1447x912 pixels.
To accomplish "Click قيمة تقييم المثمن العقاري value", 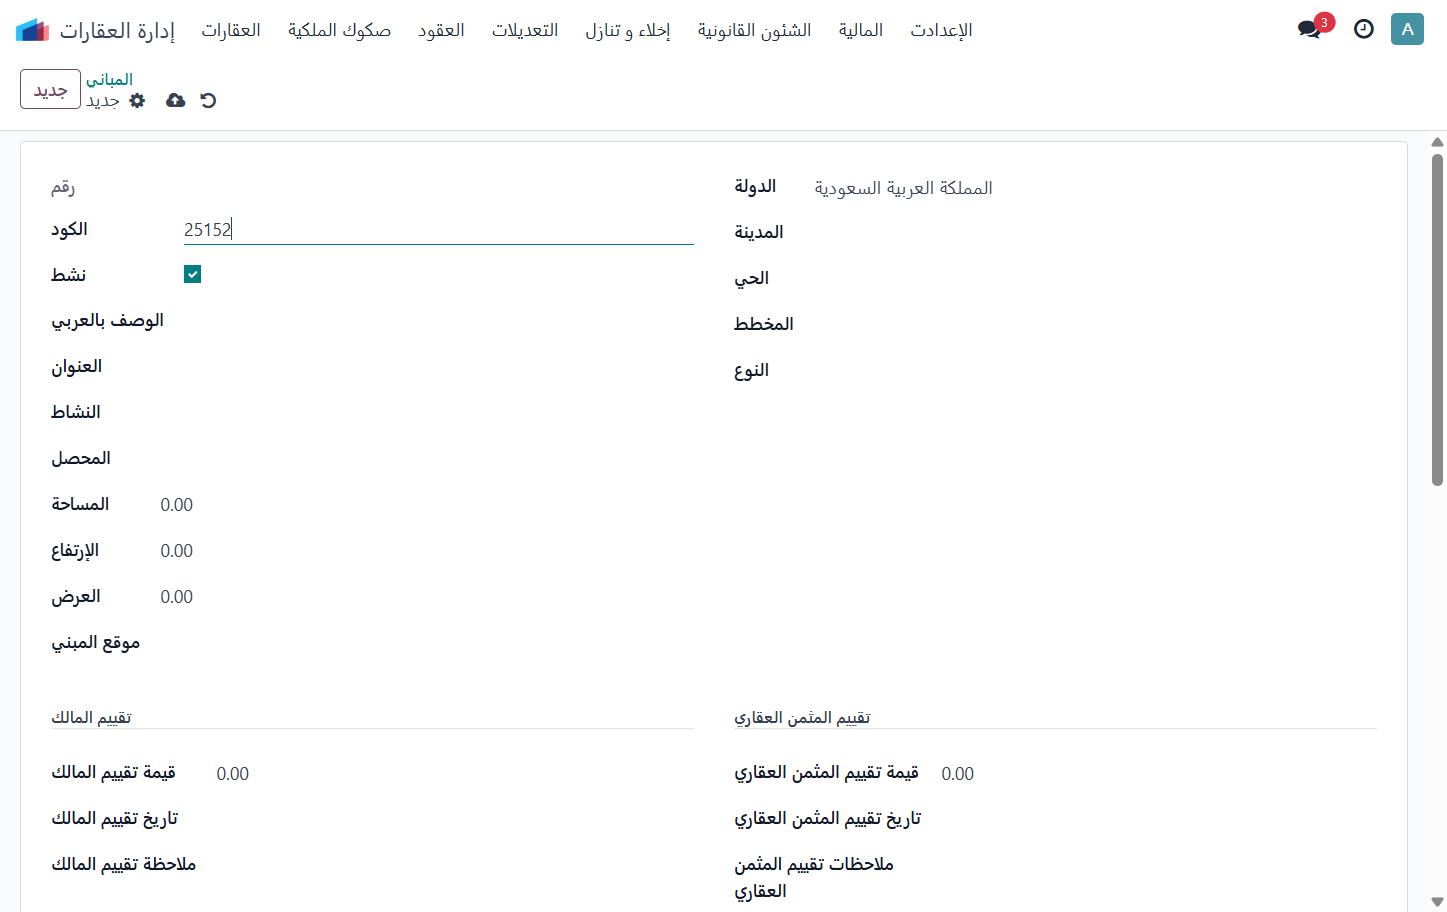I will (958, 774).
